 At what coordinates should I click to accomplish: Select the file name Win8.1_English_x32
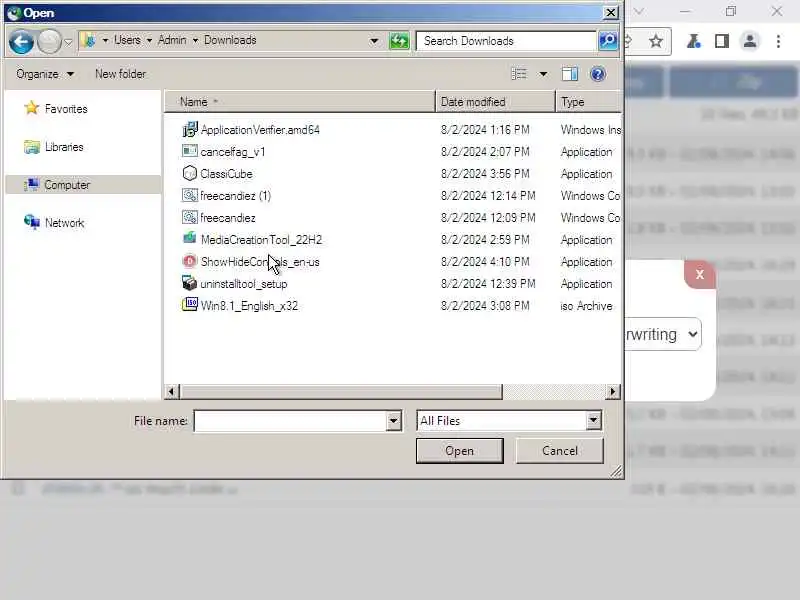point(249,306)
